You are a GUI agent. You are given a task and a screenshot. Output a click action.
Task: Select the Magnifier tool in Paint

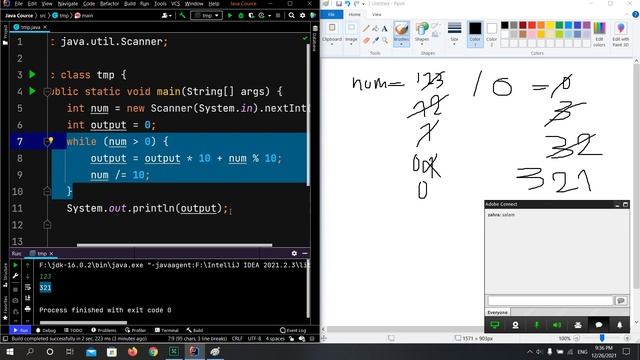tap(384, 40)
